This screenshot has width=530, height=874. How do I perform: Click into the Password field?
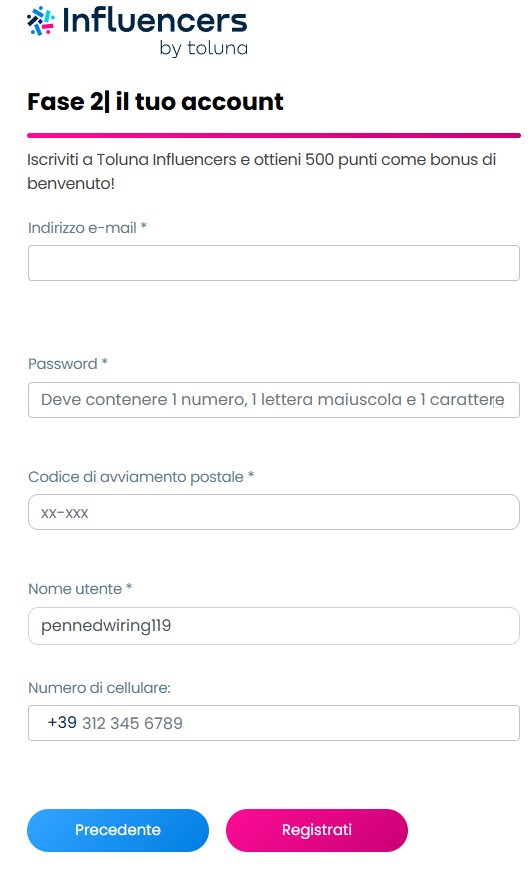[274, 400]
